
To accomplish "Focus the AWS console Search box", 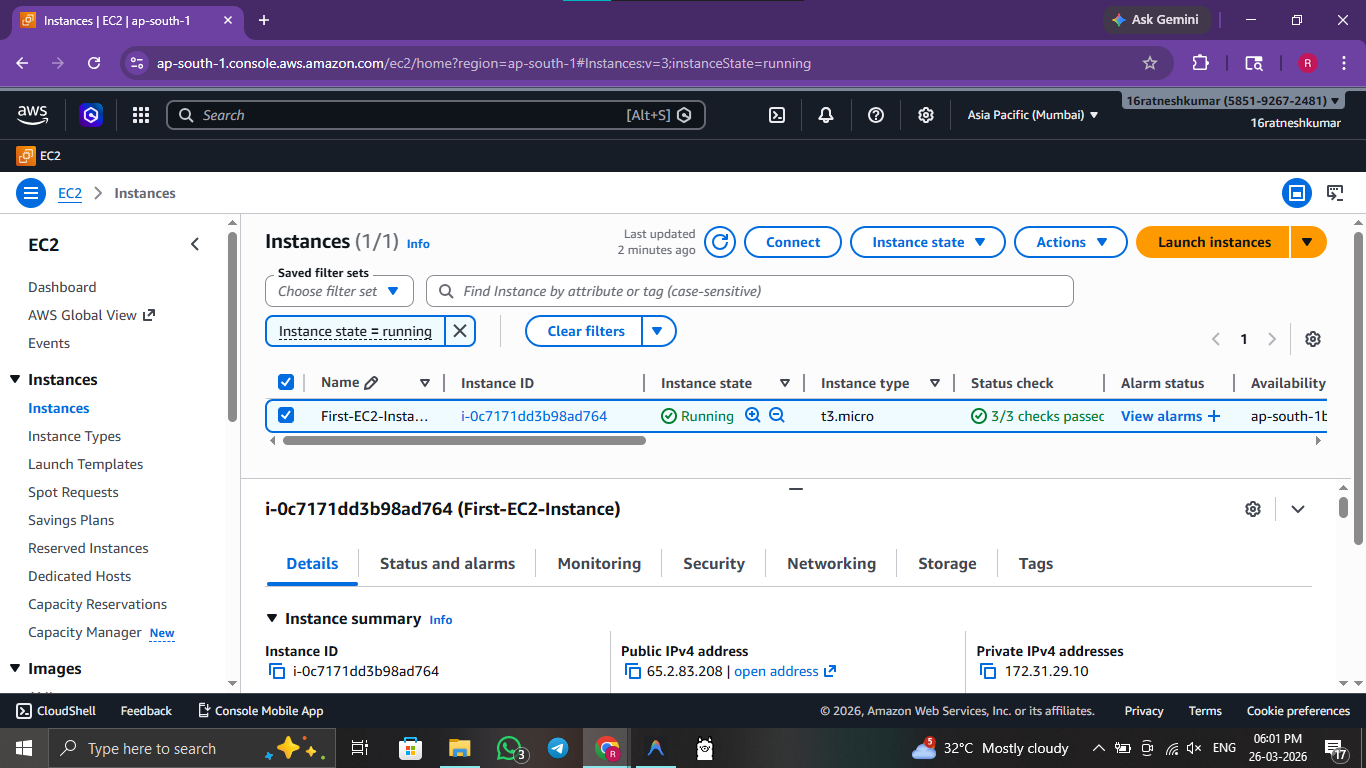I will click(x=436, y=115).
